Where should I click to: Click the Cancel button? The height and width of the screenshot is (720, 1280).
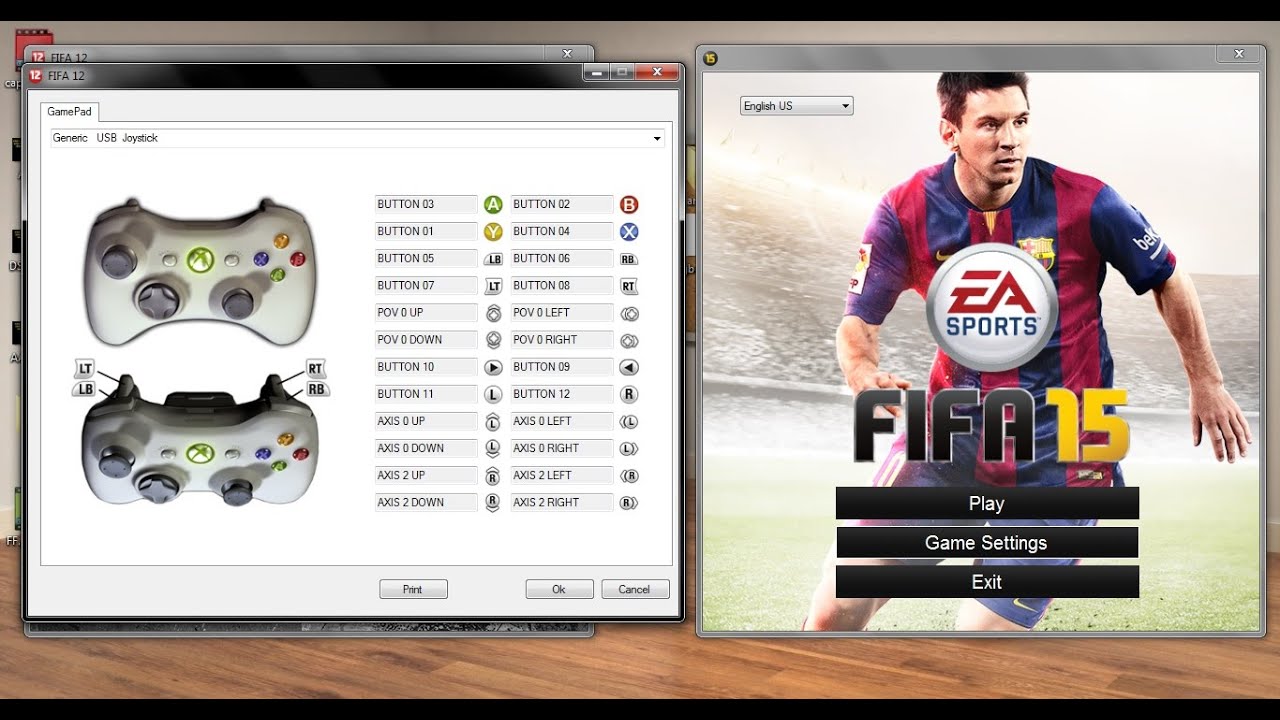tap(635, 589)
